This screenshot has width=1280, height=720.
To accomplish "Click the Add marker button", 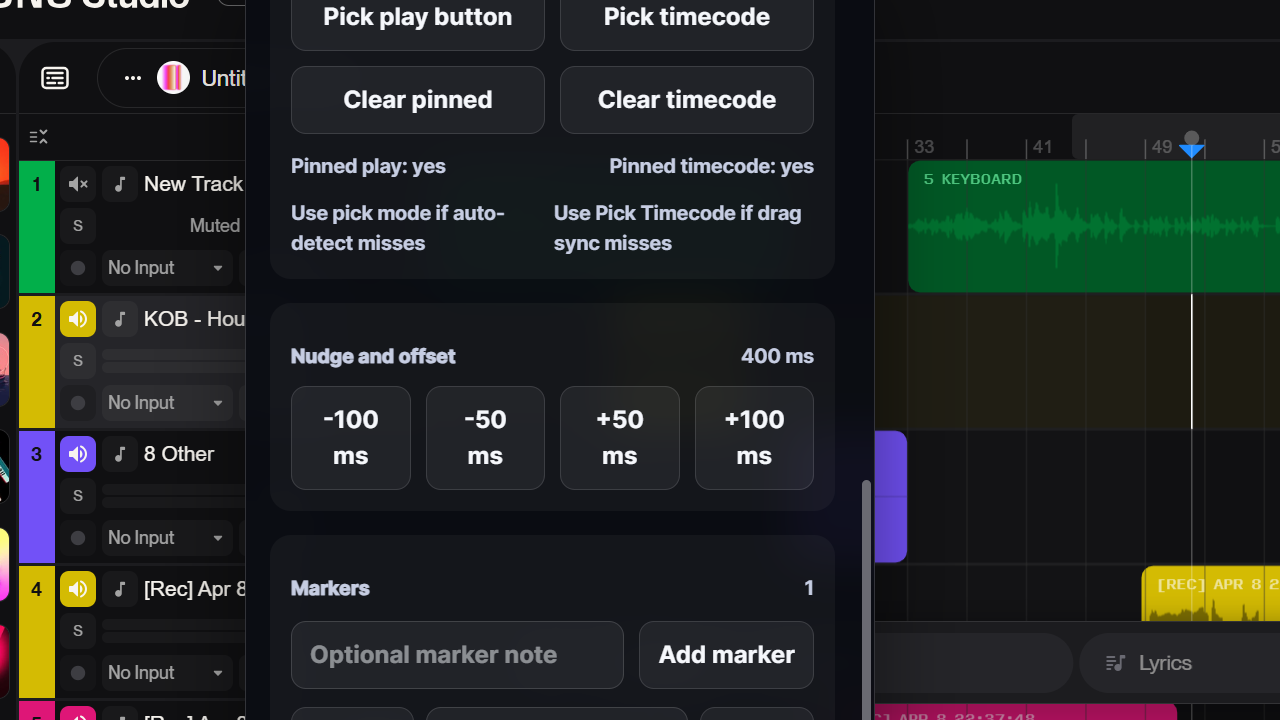I will (x=726, y=655).
